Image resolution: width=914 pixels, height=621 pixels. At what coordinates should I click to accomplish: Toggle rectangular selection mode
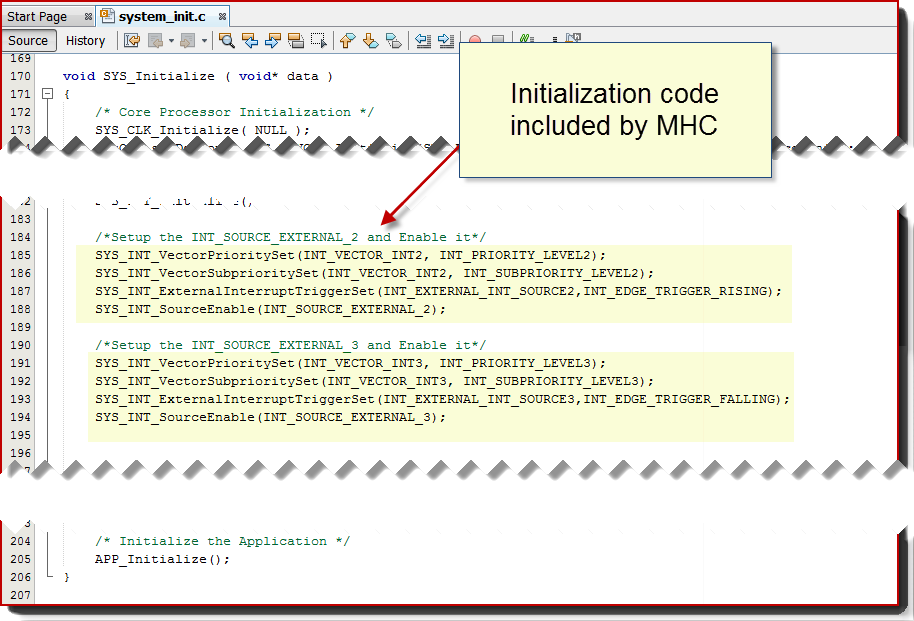[x=320, y=40]
